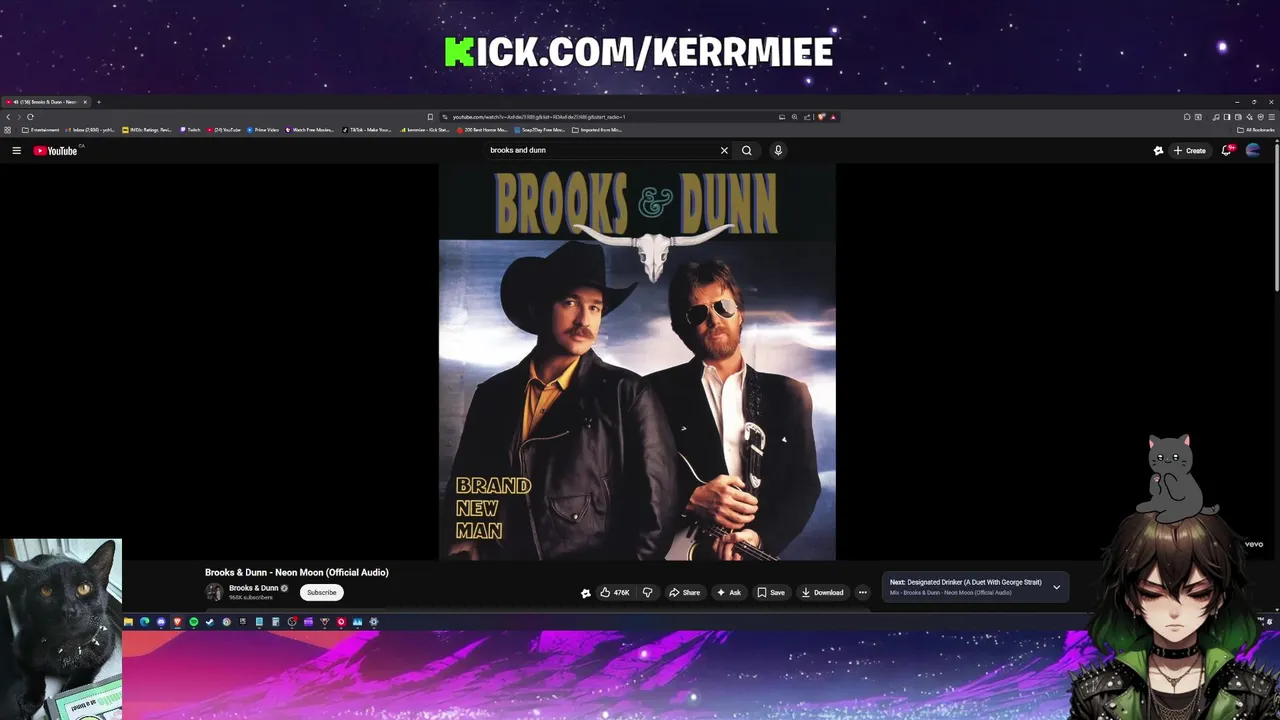Screen dimensions: 1280x720
Task: Click the gear icon beside like button
Action: [586, 593]
